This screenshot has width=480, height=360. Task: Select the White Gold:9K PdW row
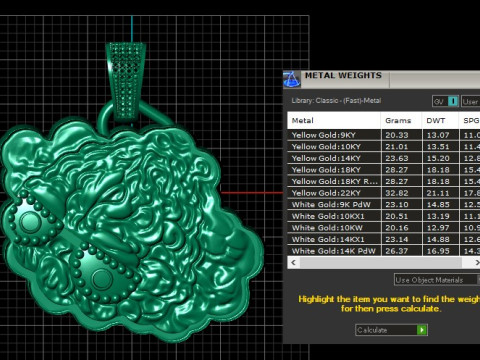(x=384, y=205)
